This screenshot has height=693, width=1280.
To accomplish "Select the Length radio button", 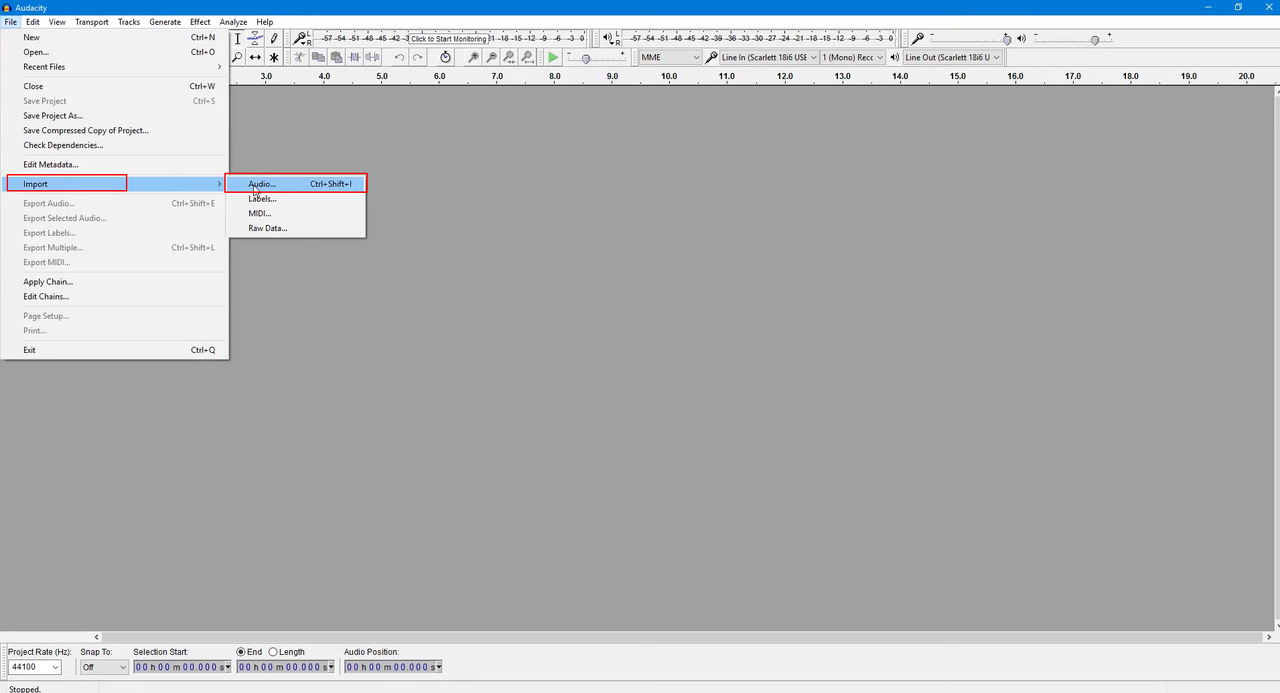I will pyautogui.click(x=273, y=652).
